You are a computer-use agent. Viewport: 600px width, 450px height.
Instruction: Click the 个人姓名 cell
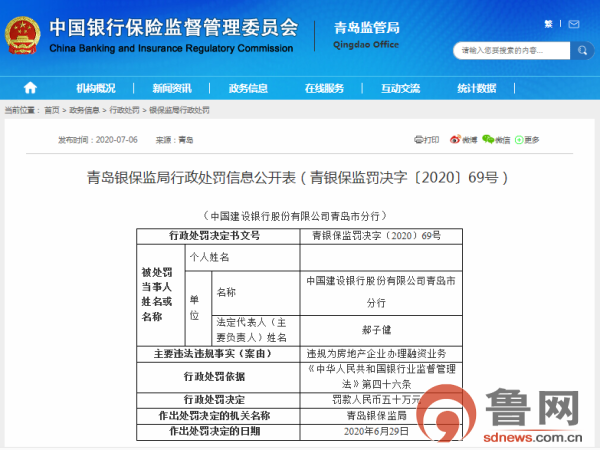[x=243, y=258]
